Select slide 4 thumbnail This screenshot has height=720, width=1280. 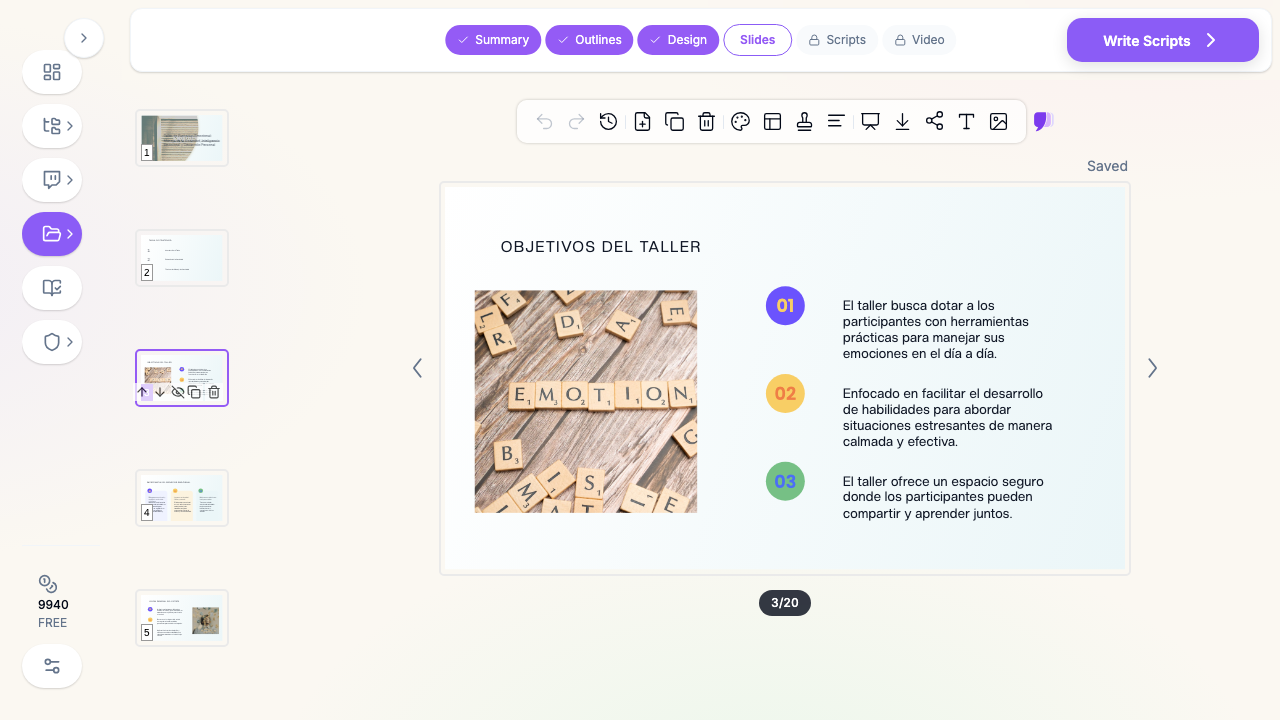pyautogui.click(x=182, y=498)
